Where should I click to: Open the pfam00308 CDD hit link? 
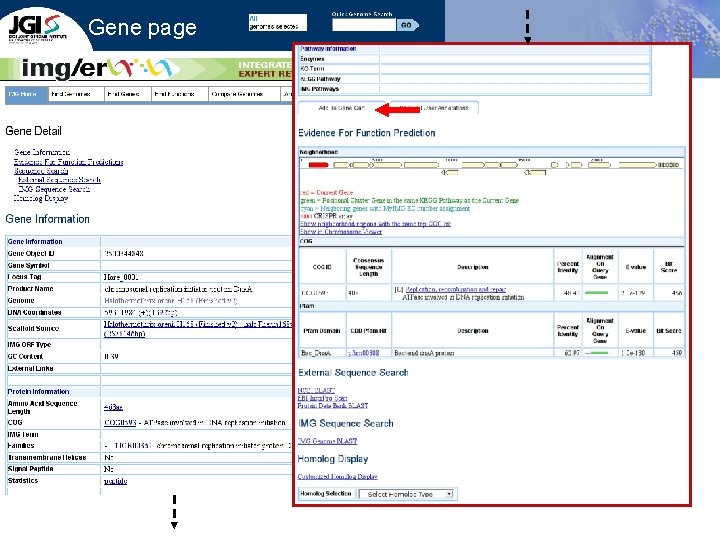(x=363, y=353)
